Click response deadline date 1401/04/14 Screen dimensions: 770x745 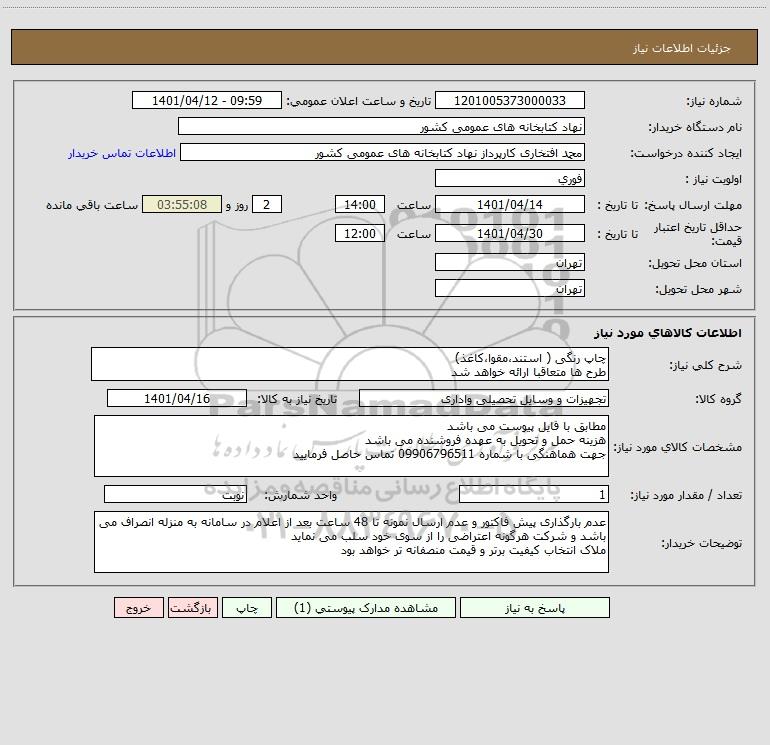click(510, 204)
